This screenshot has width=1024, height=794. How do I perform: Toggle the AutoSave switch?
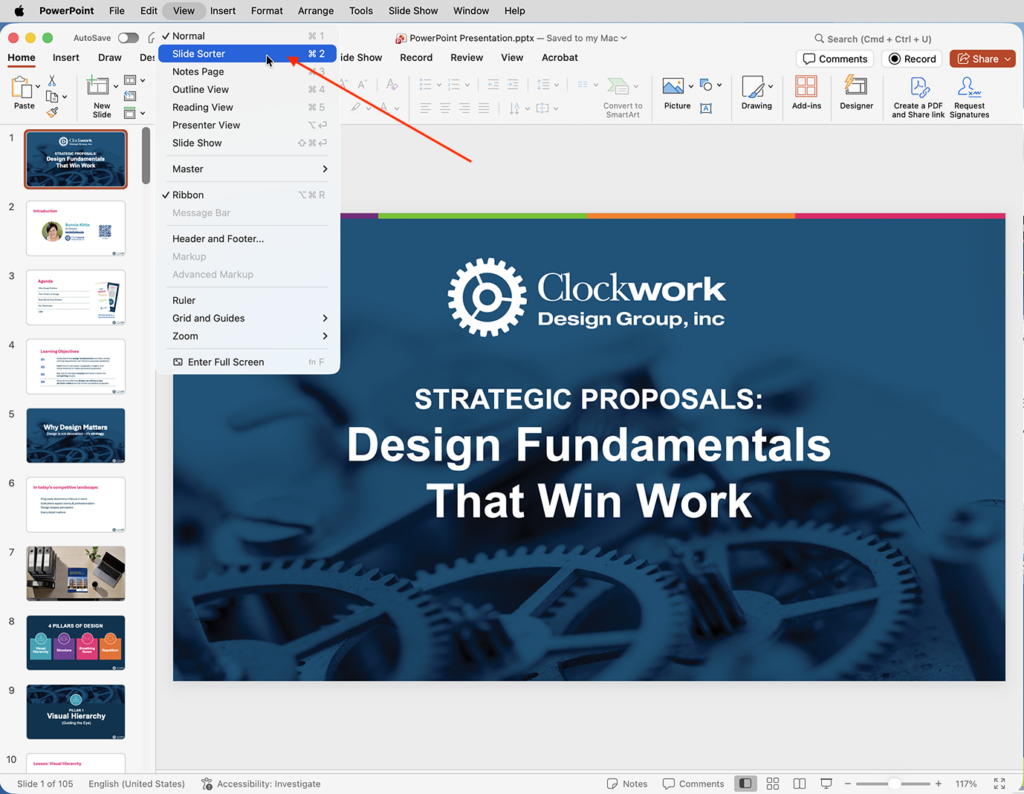(x=128, y=38)
